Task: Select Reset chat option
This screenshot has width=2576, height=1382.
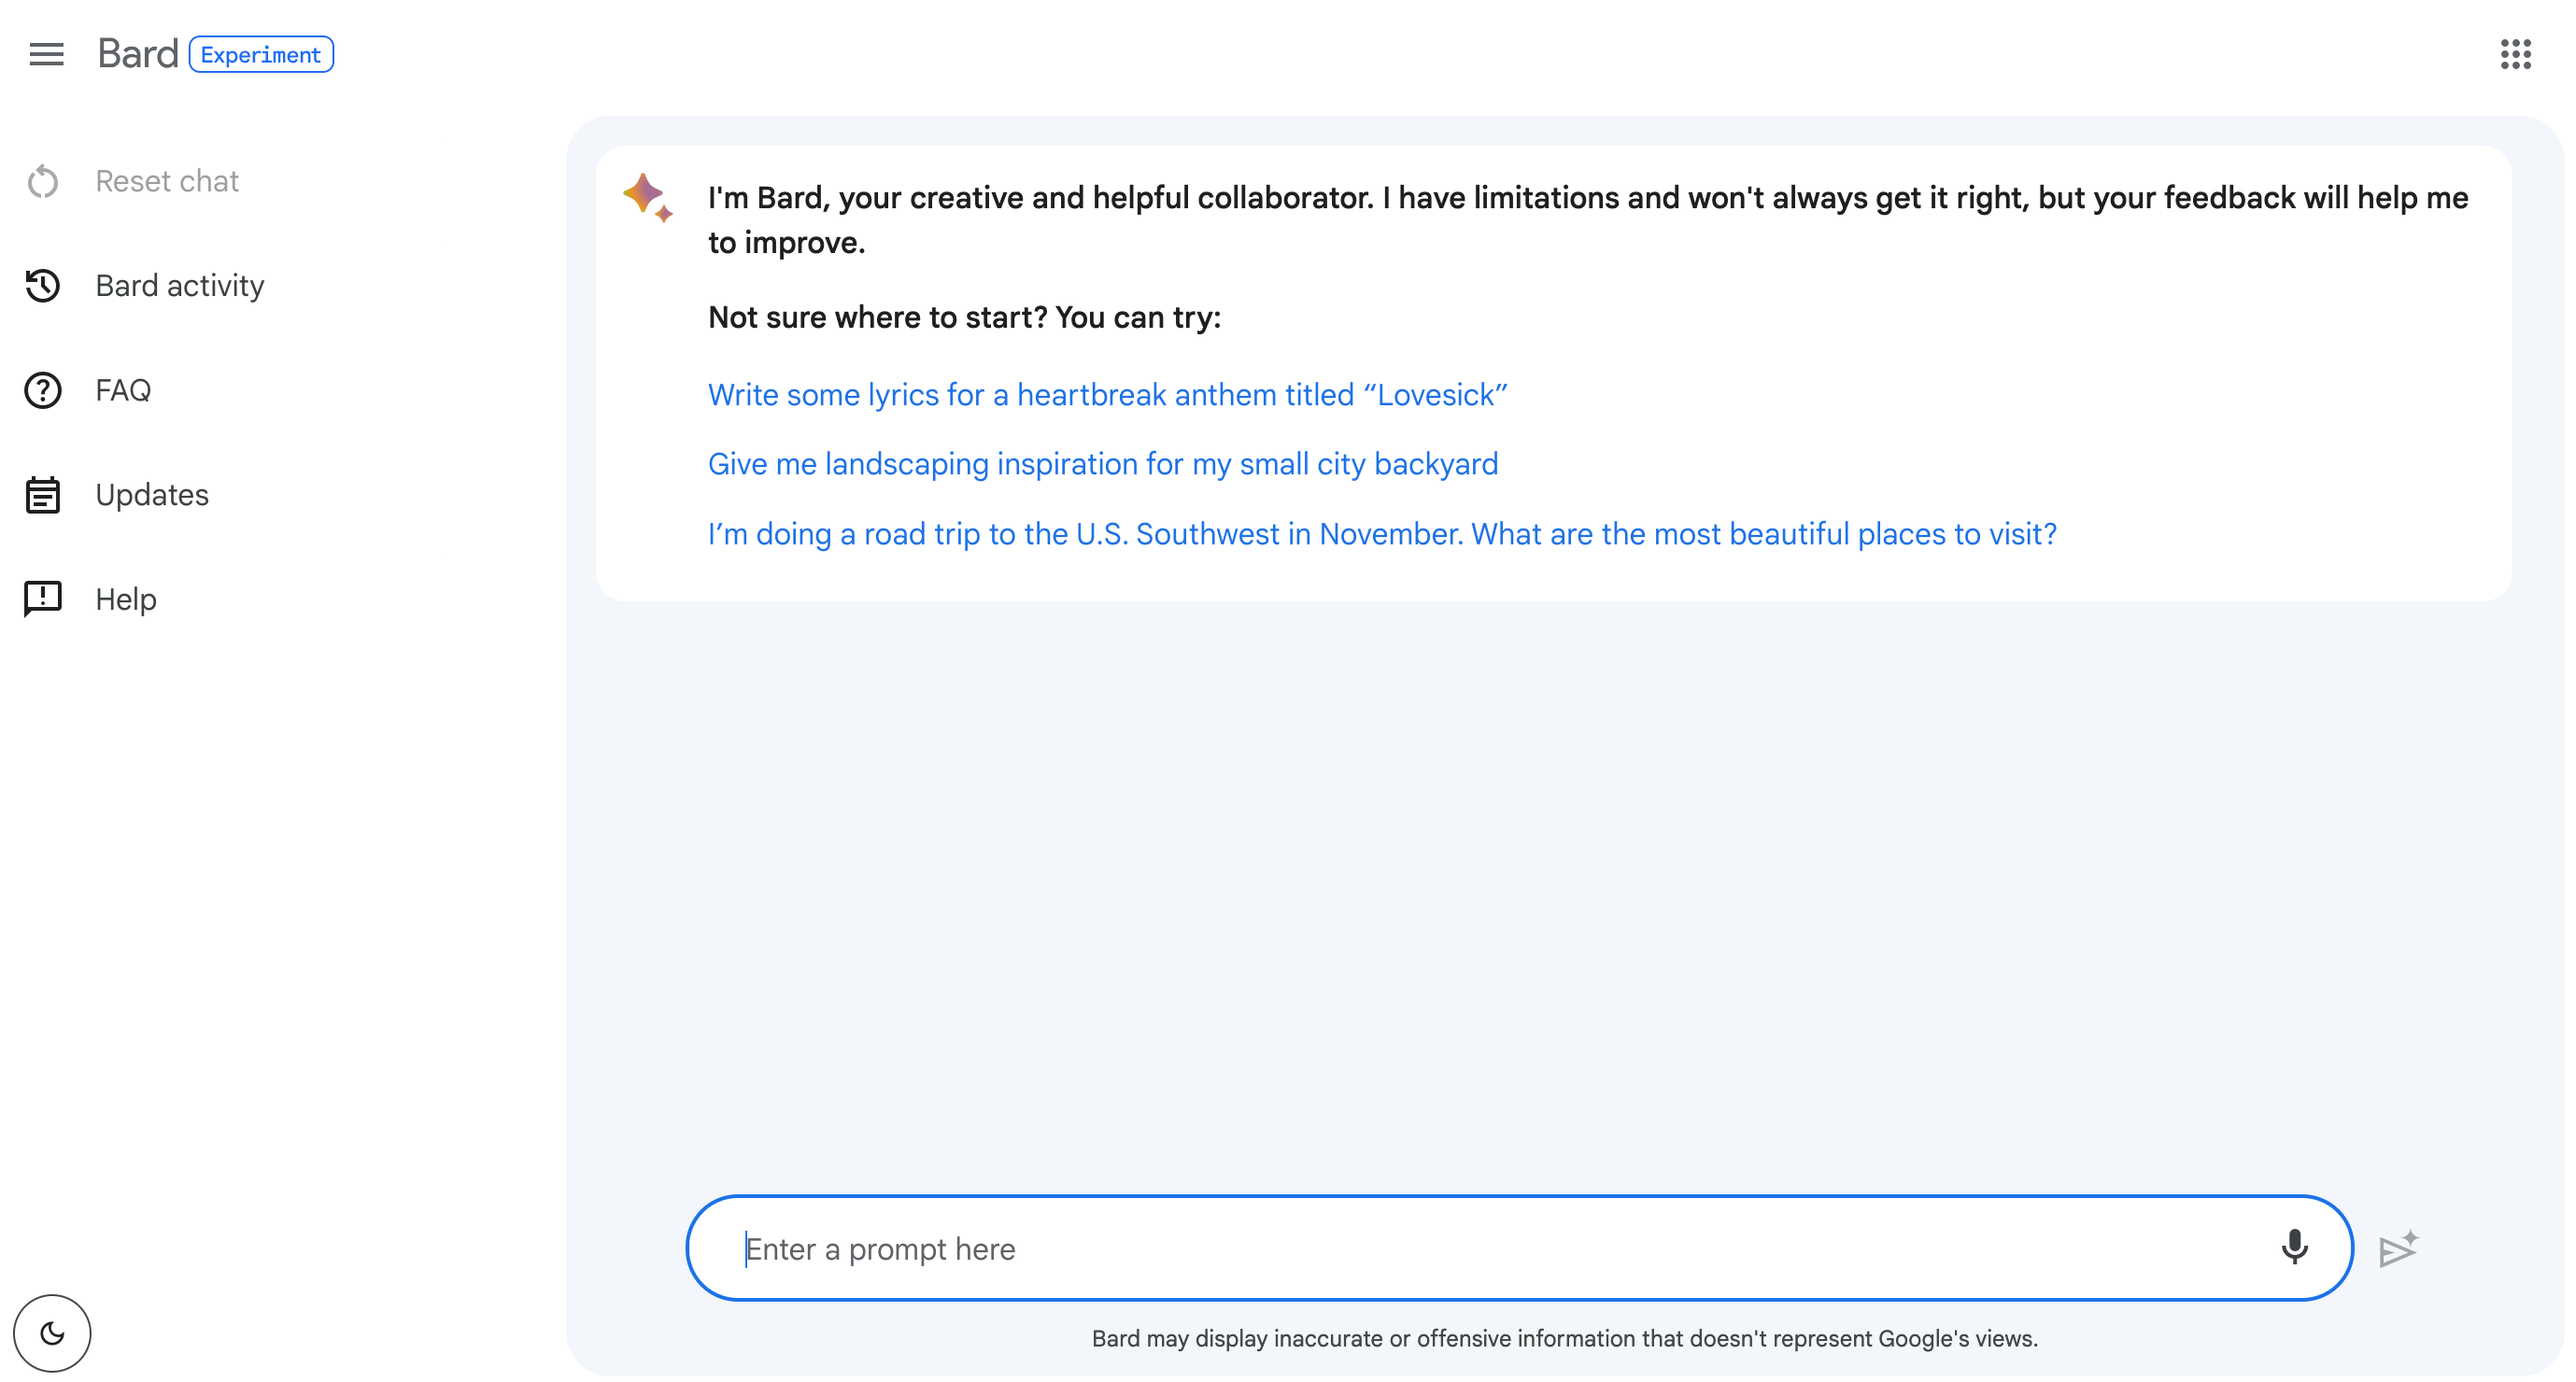Action: (167, 180)
